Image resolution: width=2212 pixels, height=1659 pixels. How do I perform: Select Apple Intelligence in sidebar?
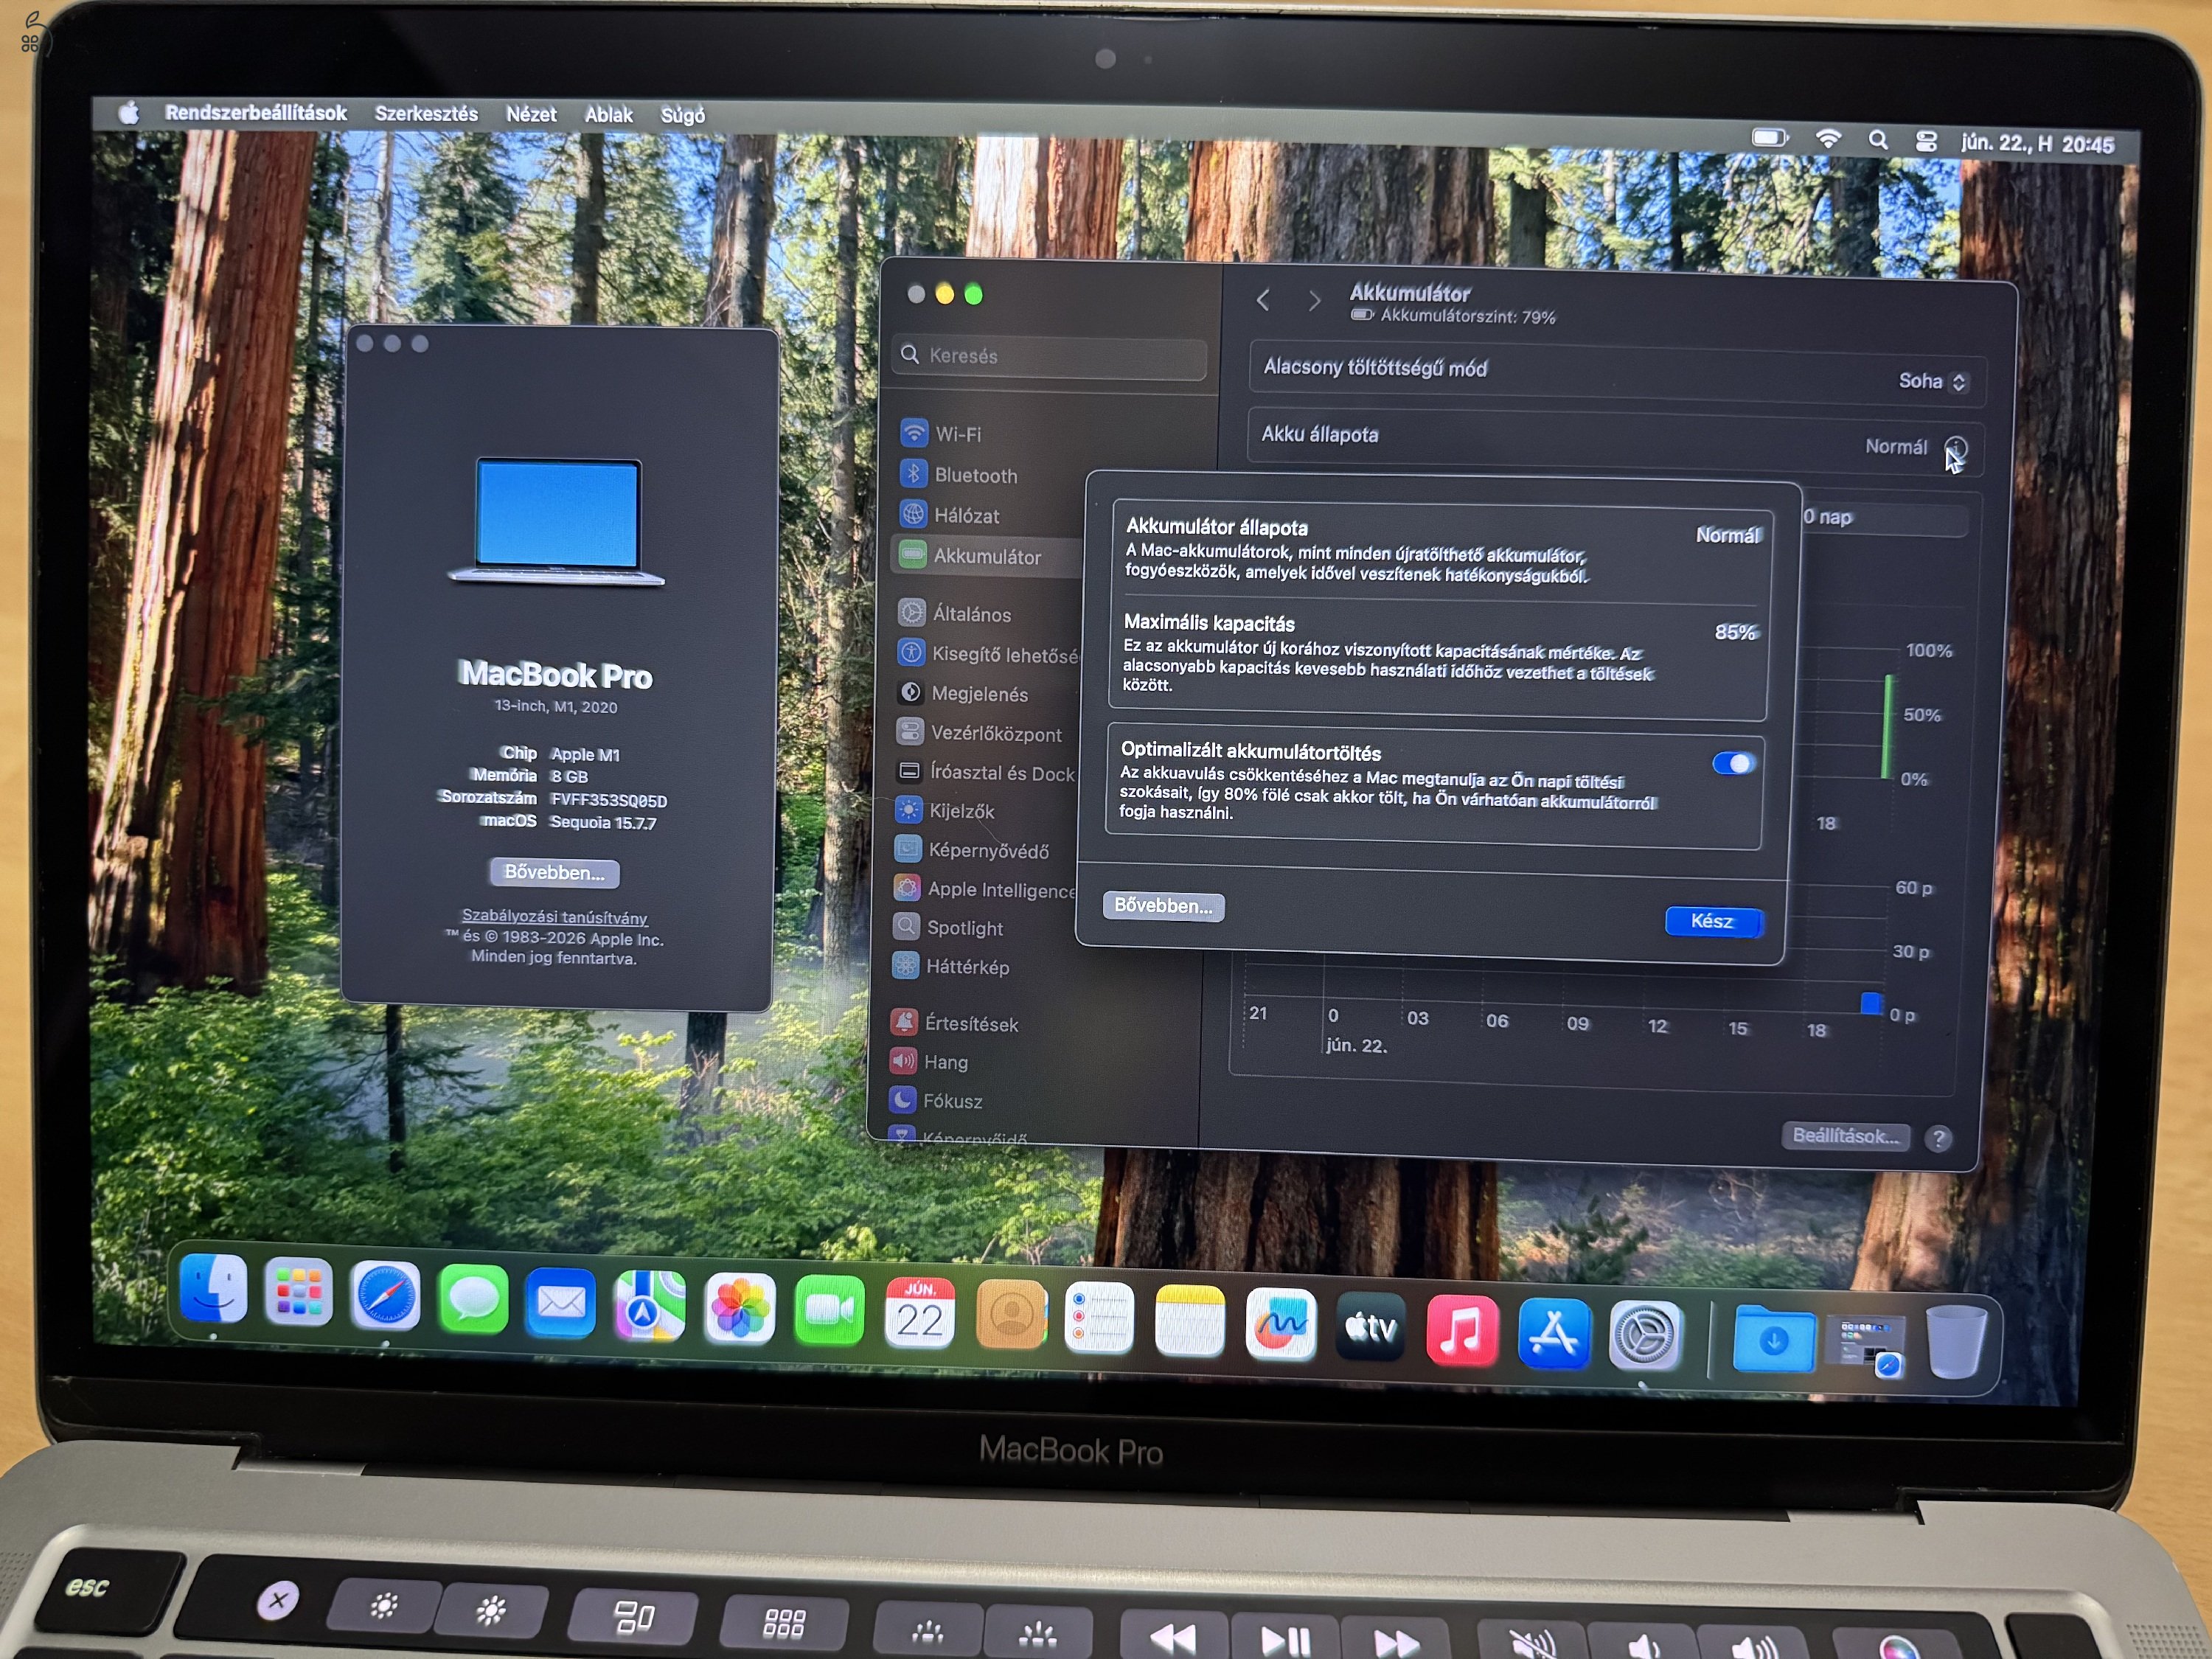(x=984, y=889)
